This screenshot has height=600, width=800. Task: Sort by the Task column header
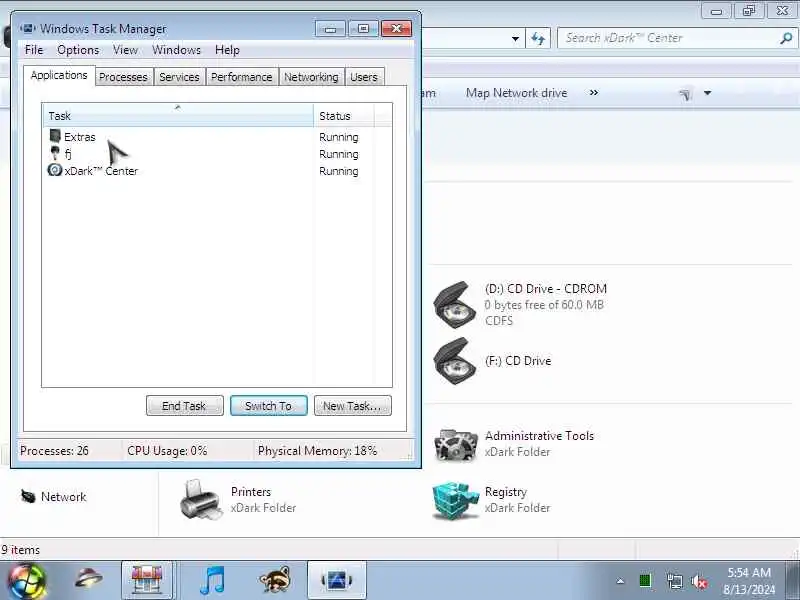tap(178, 116)
